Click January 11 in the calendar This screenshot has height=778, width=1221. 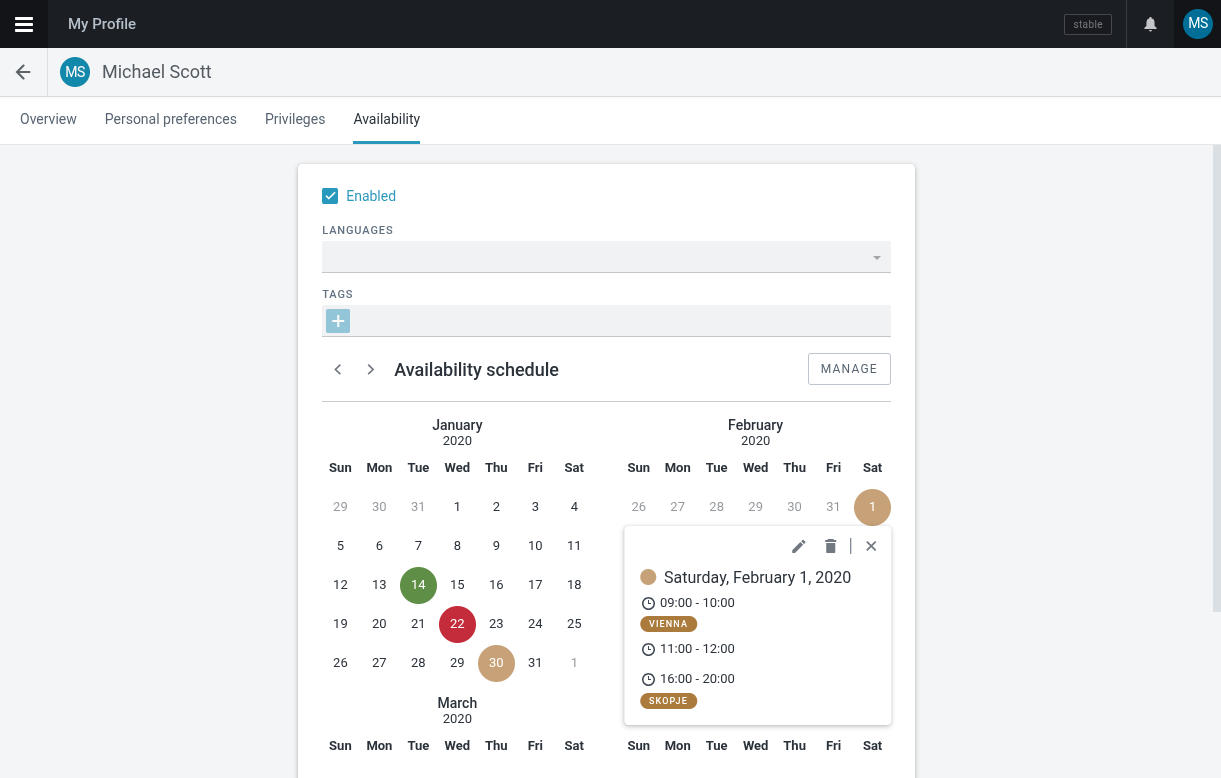click(574, 546)
